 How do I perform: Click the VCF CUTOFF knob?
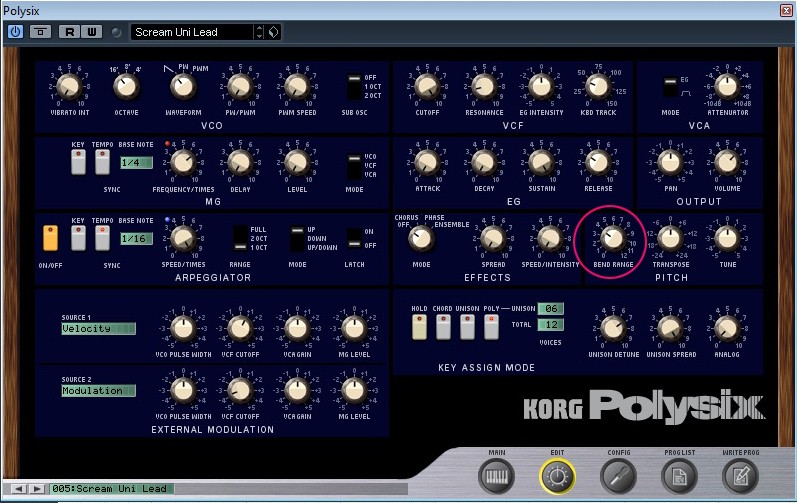click(x=427, y=86)
